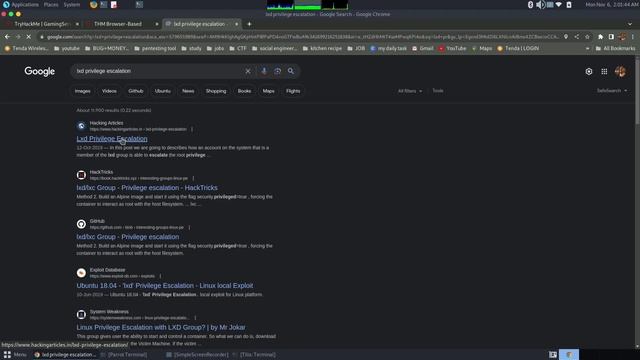Open Chrome extensions puzzle icon

(600, 37)
